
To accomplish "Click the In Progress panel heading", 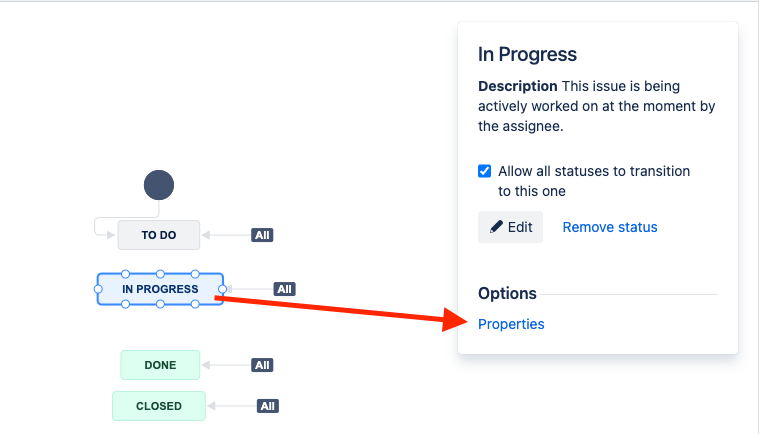I will [x=527, y=54].
